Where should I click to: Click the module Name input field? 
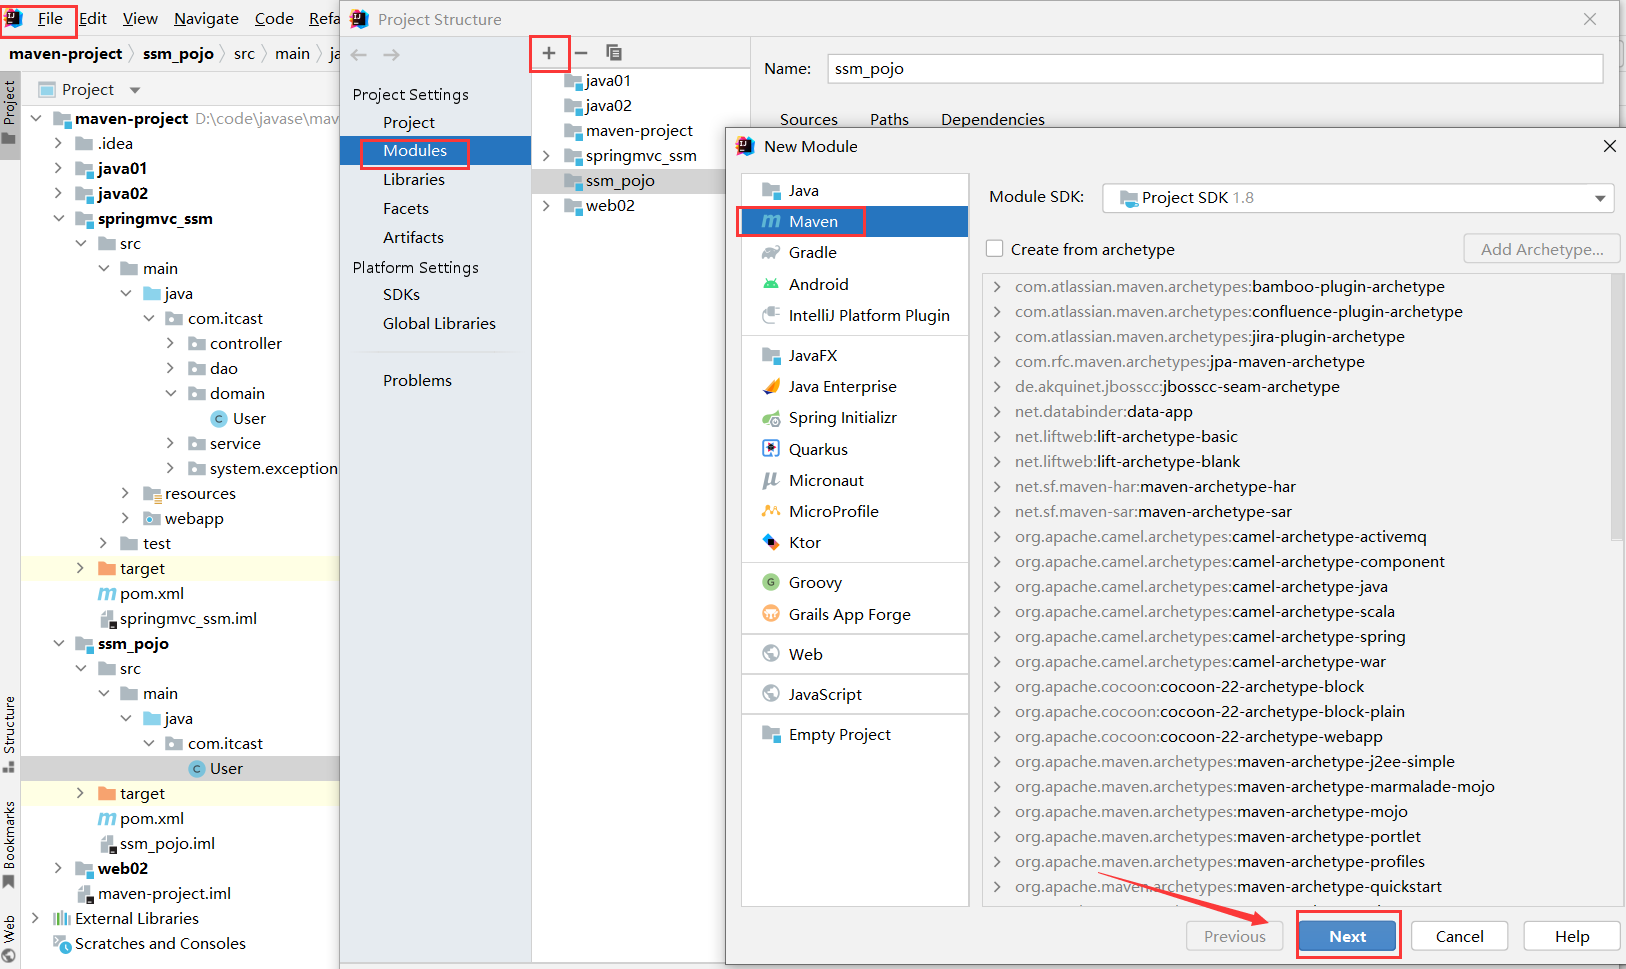pyautogui.click(x=1215, y=69)
